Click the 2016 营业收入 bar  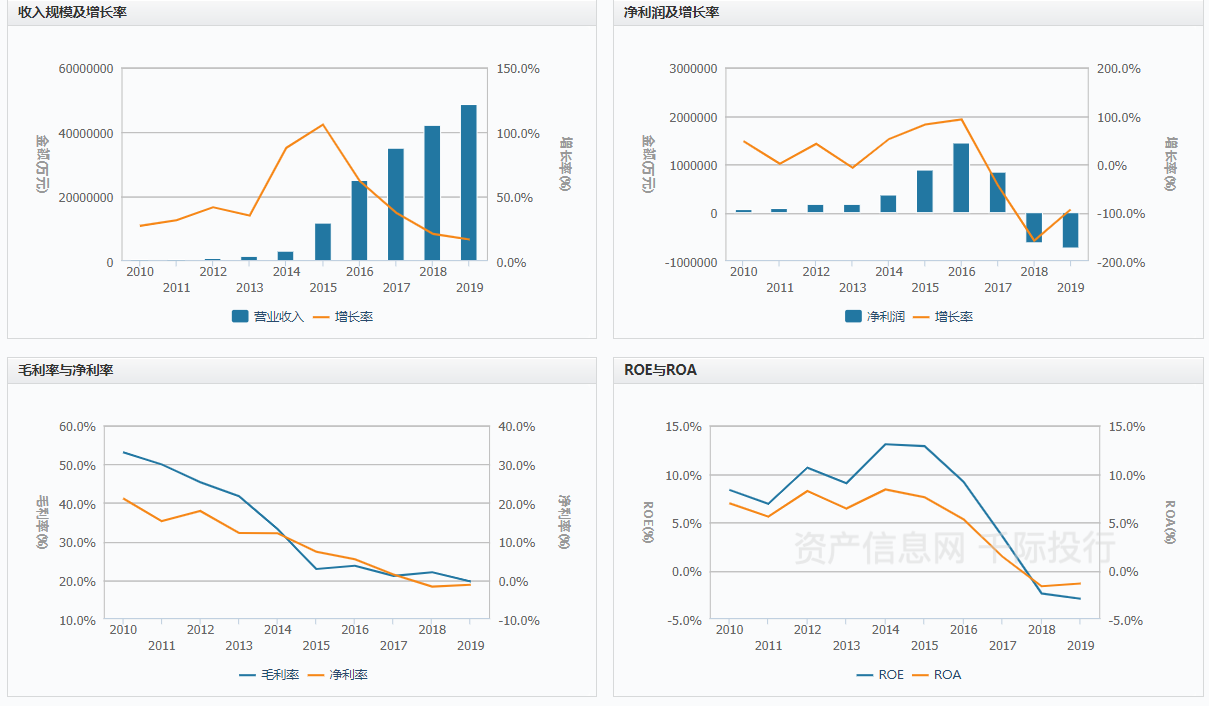tap(359, 221)
